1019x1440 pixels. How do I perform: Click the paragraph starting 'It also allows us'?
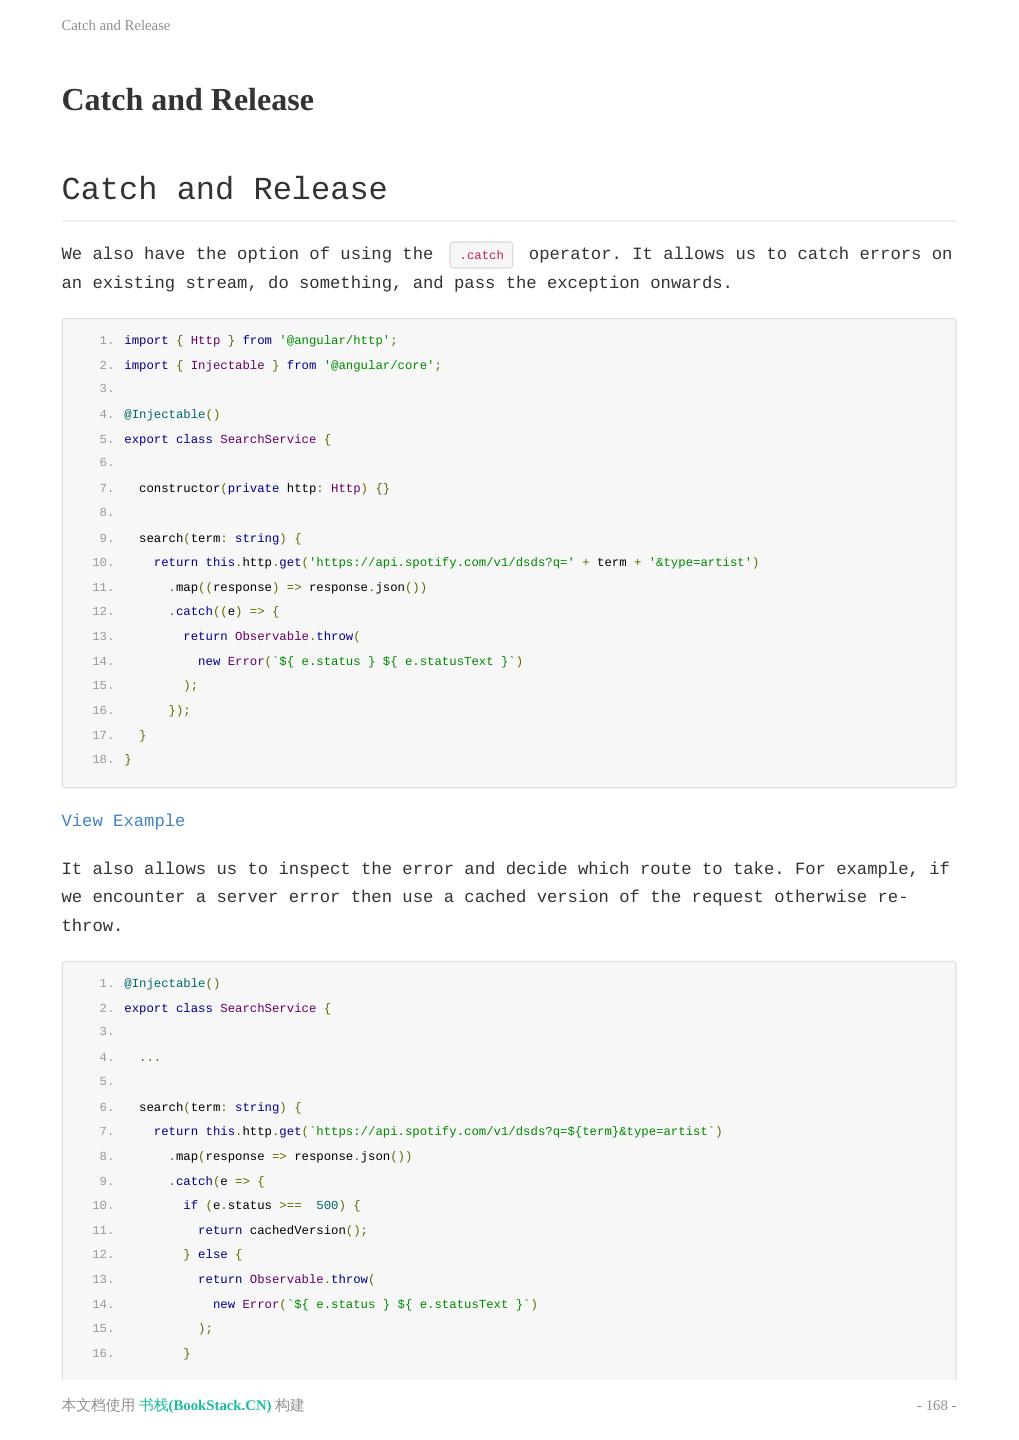point(505,897)
